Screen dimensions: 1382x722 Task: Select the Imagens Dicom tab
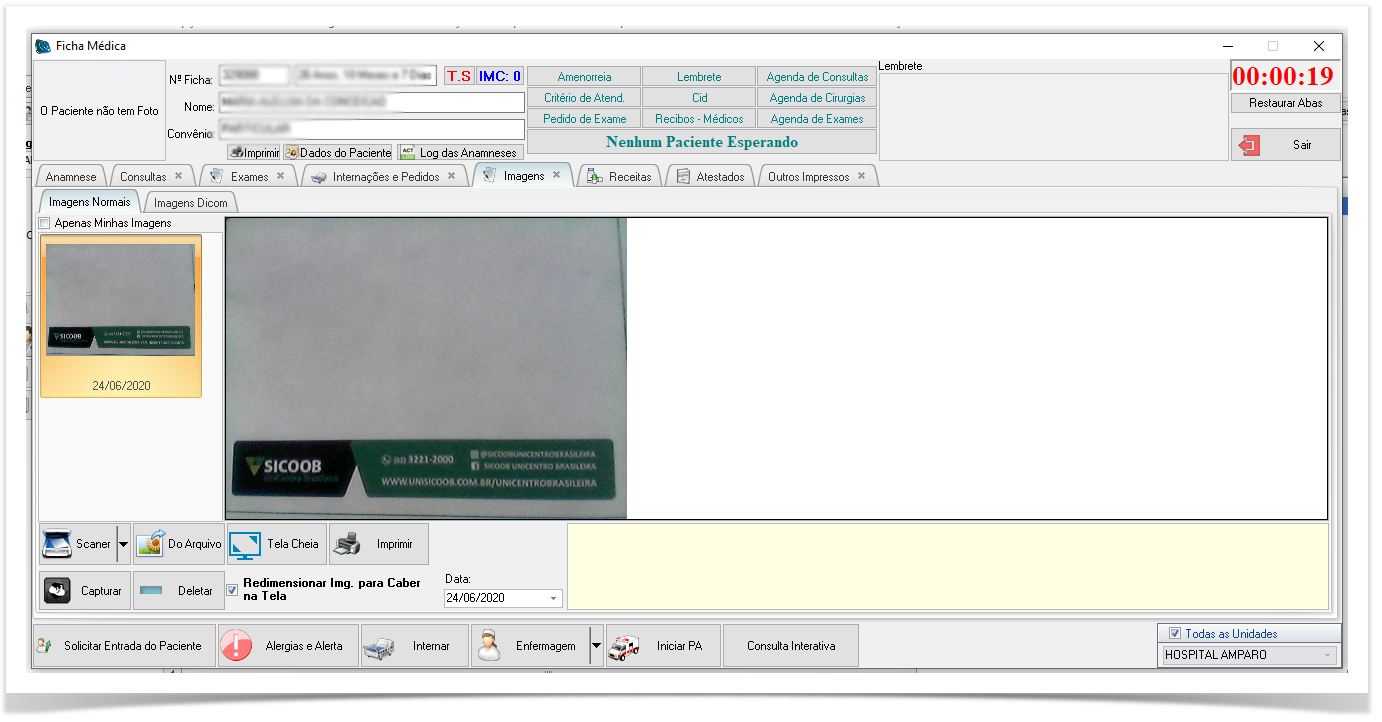click(x=190, y=203)
